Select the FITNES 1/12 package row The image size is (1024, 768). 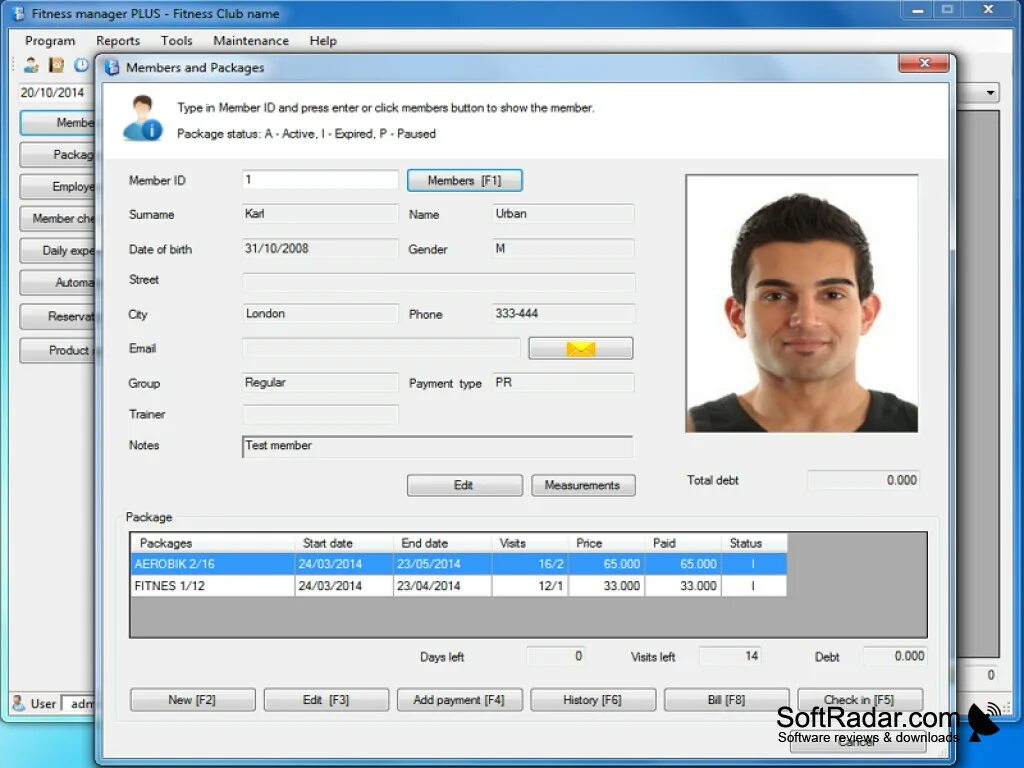coord(458,586)
